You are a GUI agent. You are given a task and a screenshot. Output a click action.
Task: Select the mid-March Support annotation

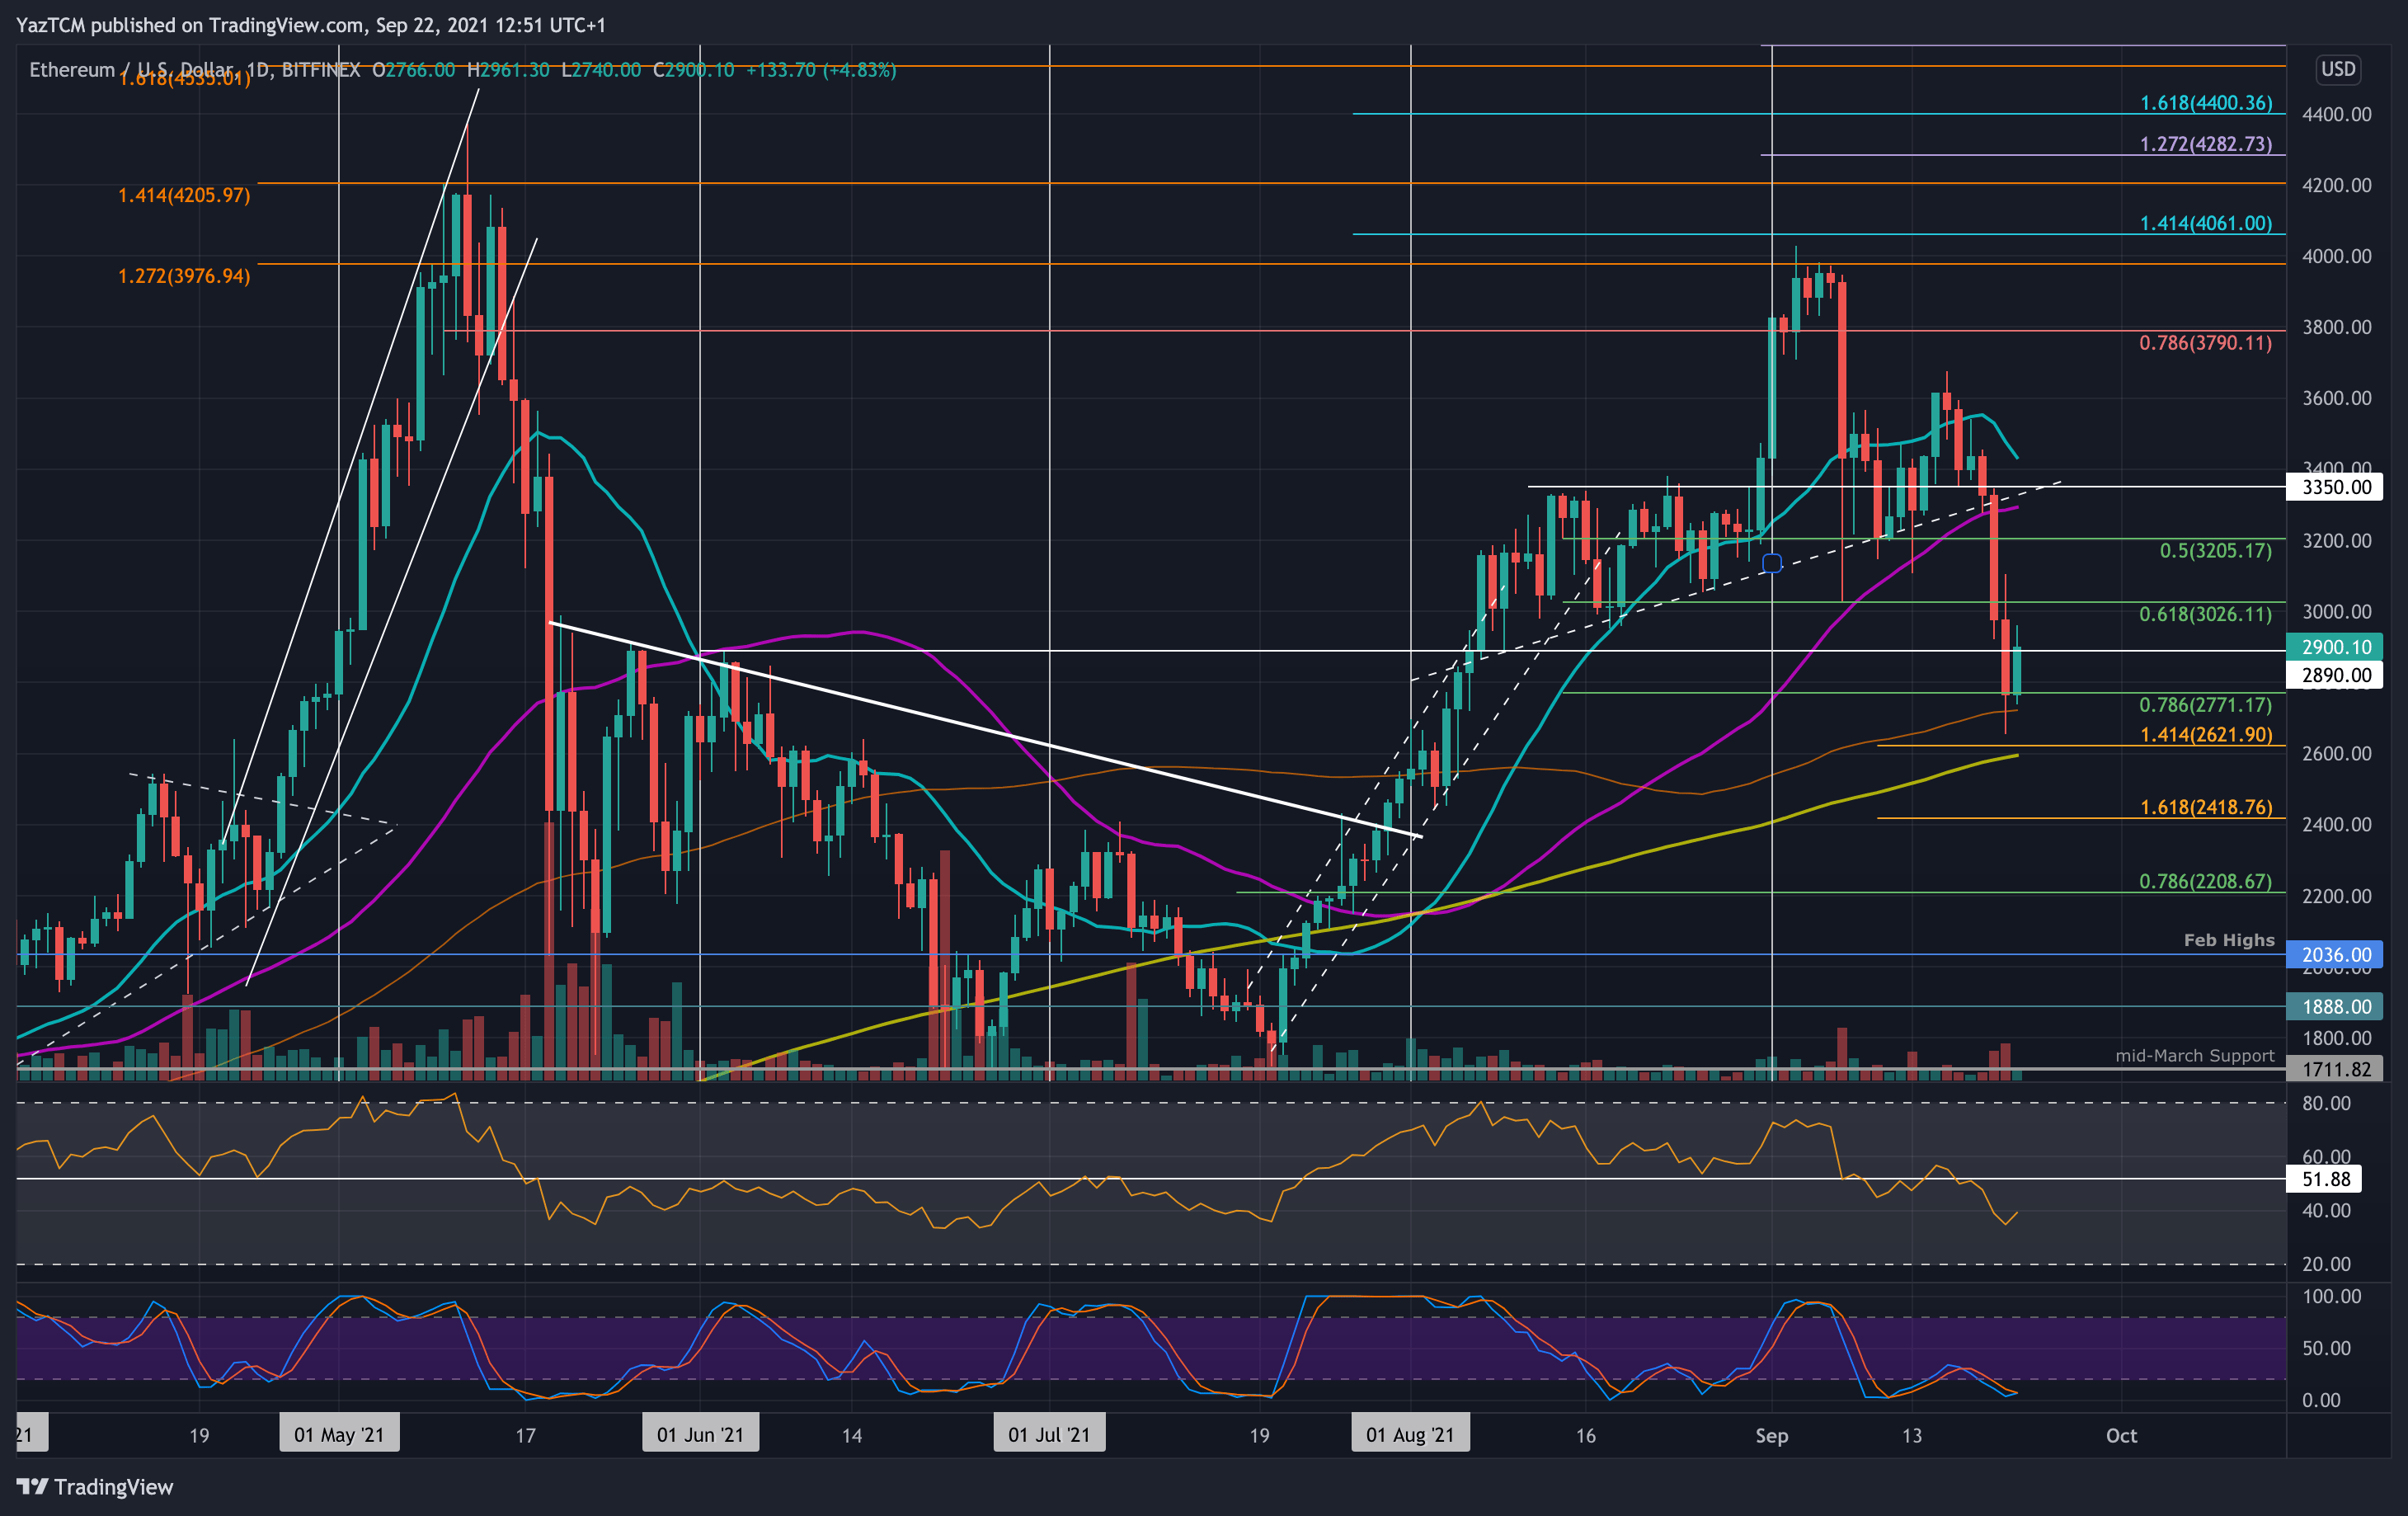coord(2194,1056)
